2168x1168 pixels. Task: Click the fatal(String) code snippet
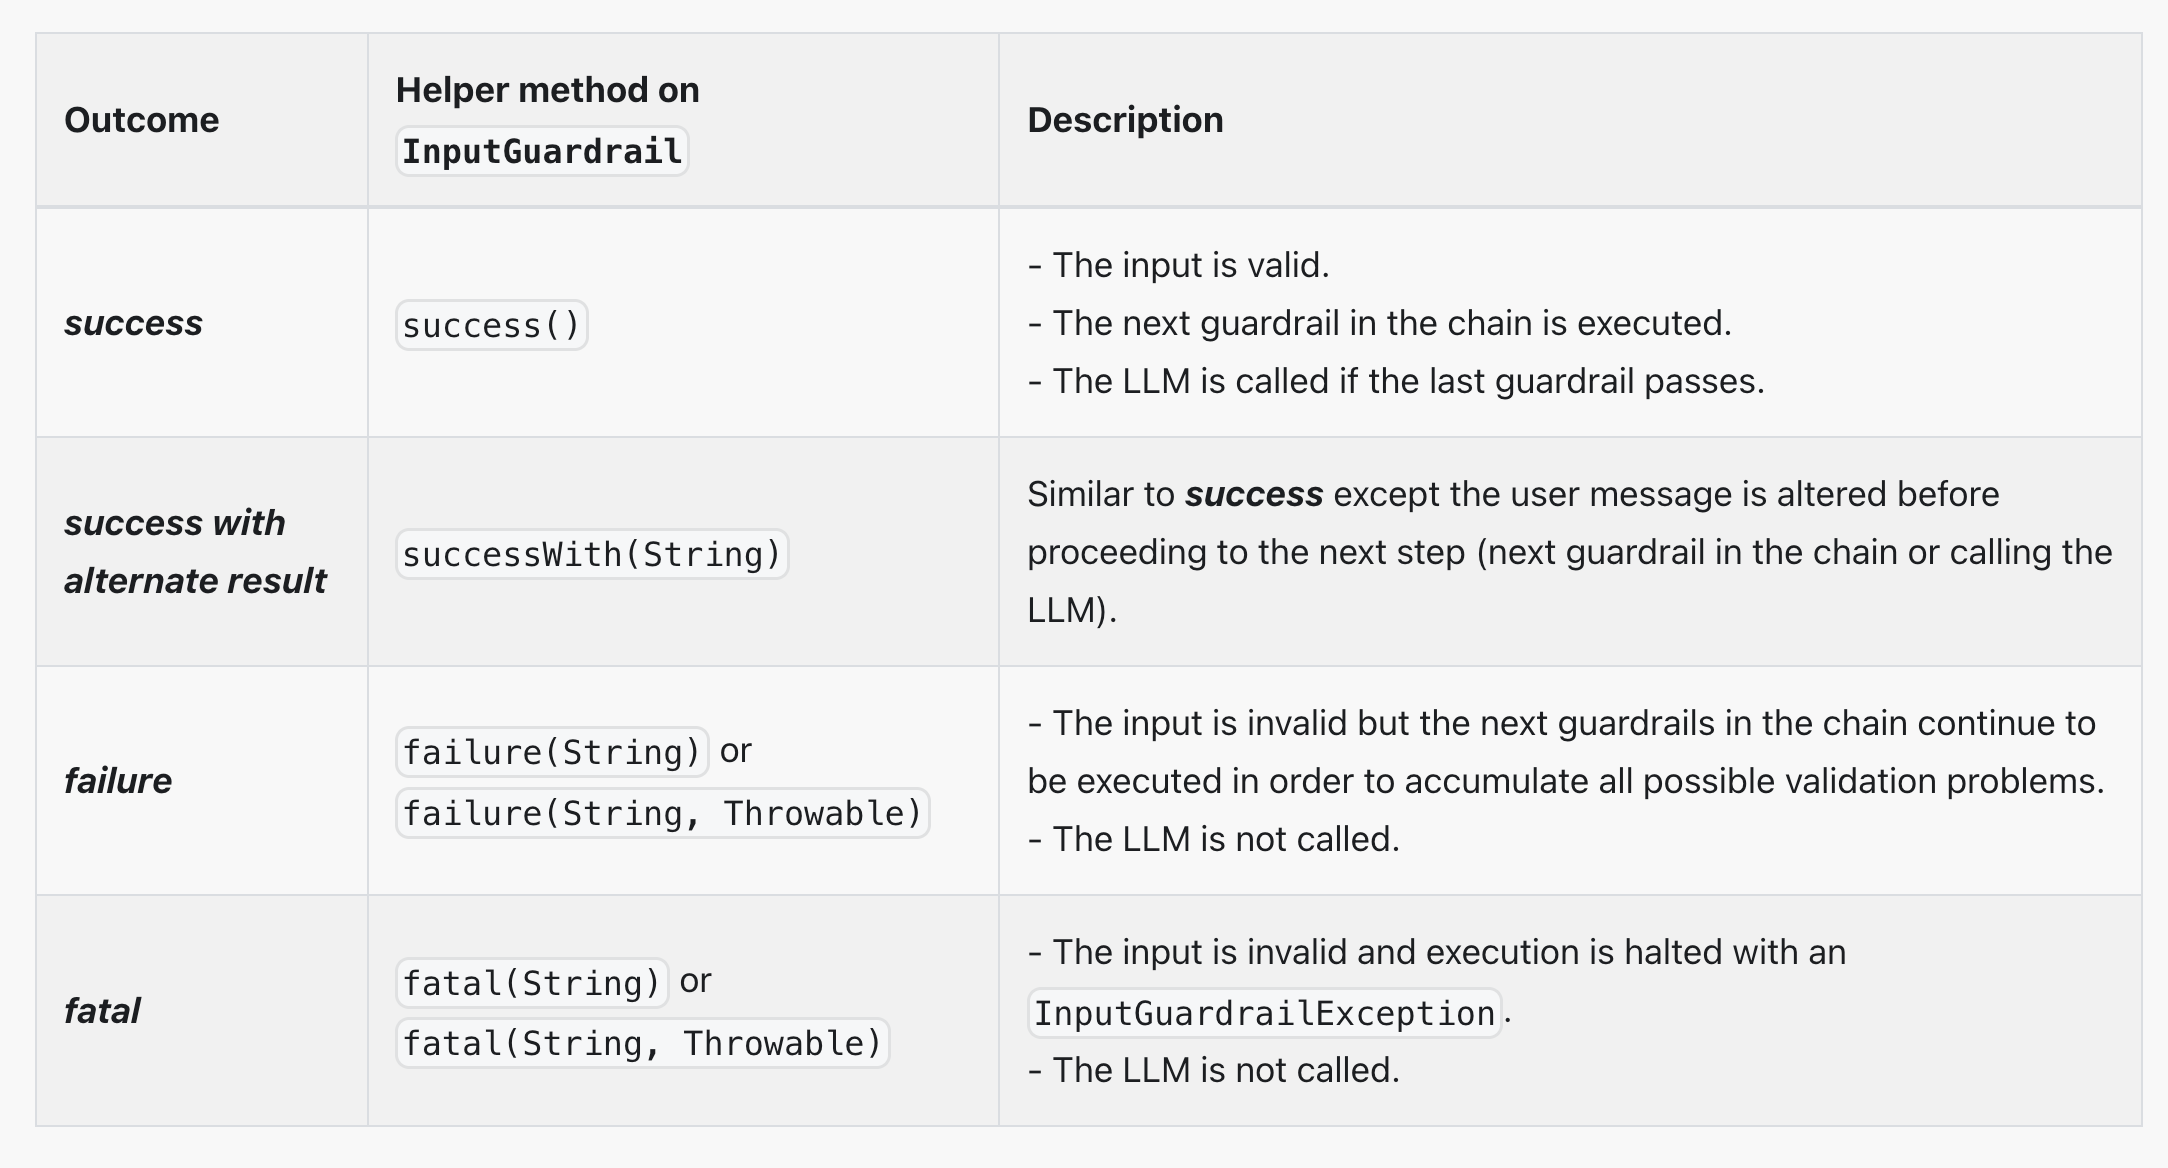pyautogui.click(x=532, y=983)
